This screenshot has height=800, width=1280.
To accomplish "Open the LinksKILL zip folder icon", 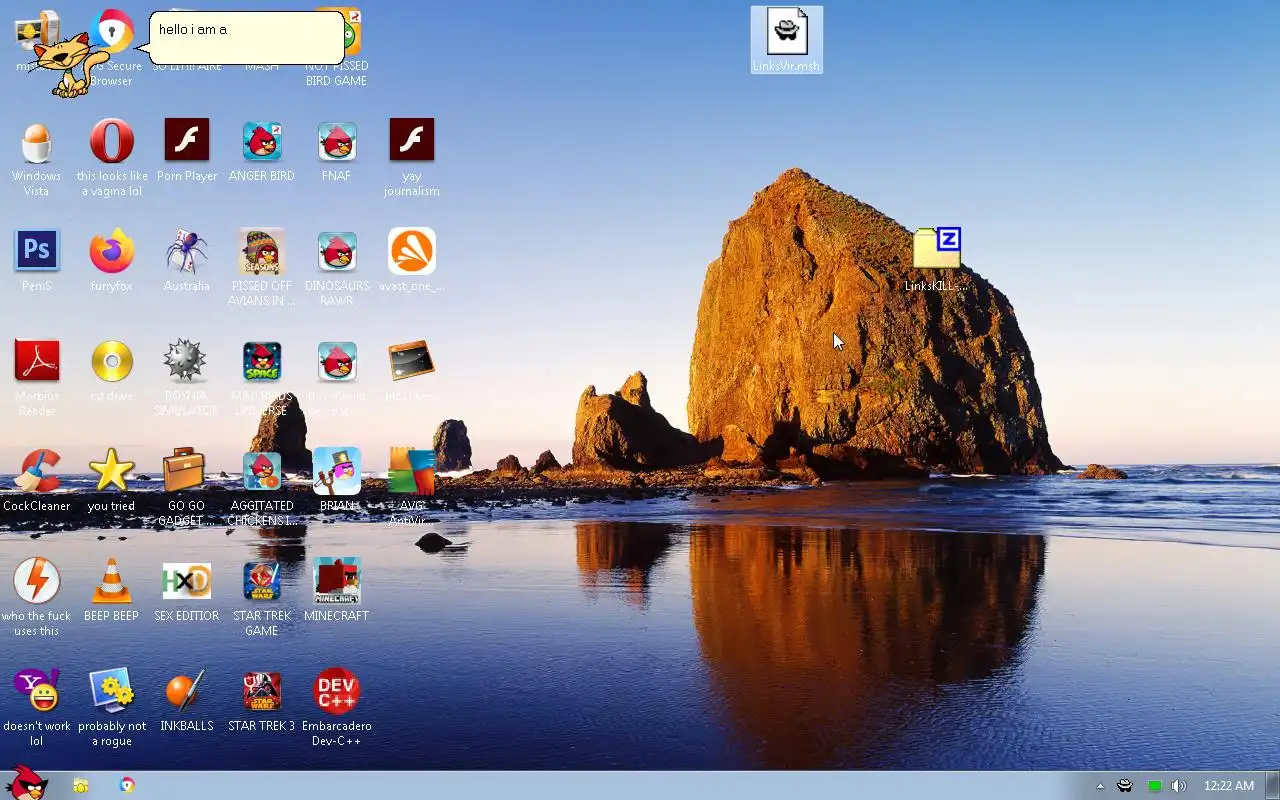I will pyautogui.click(x=937, y=250).
